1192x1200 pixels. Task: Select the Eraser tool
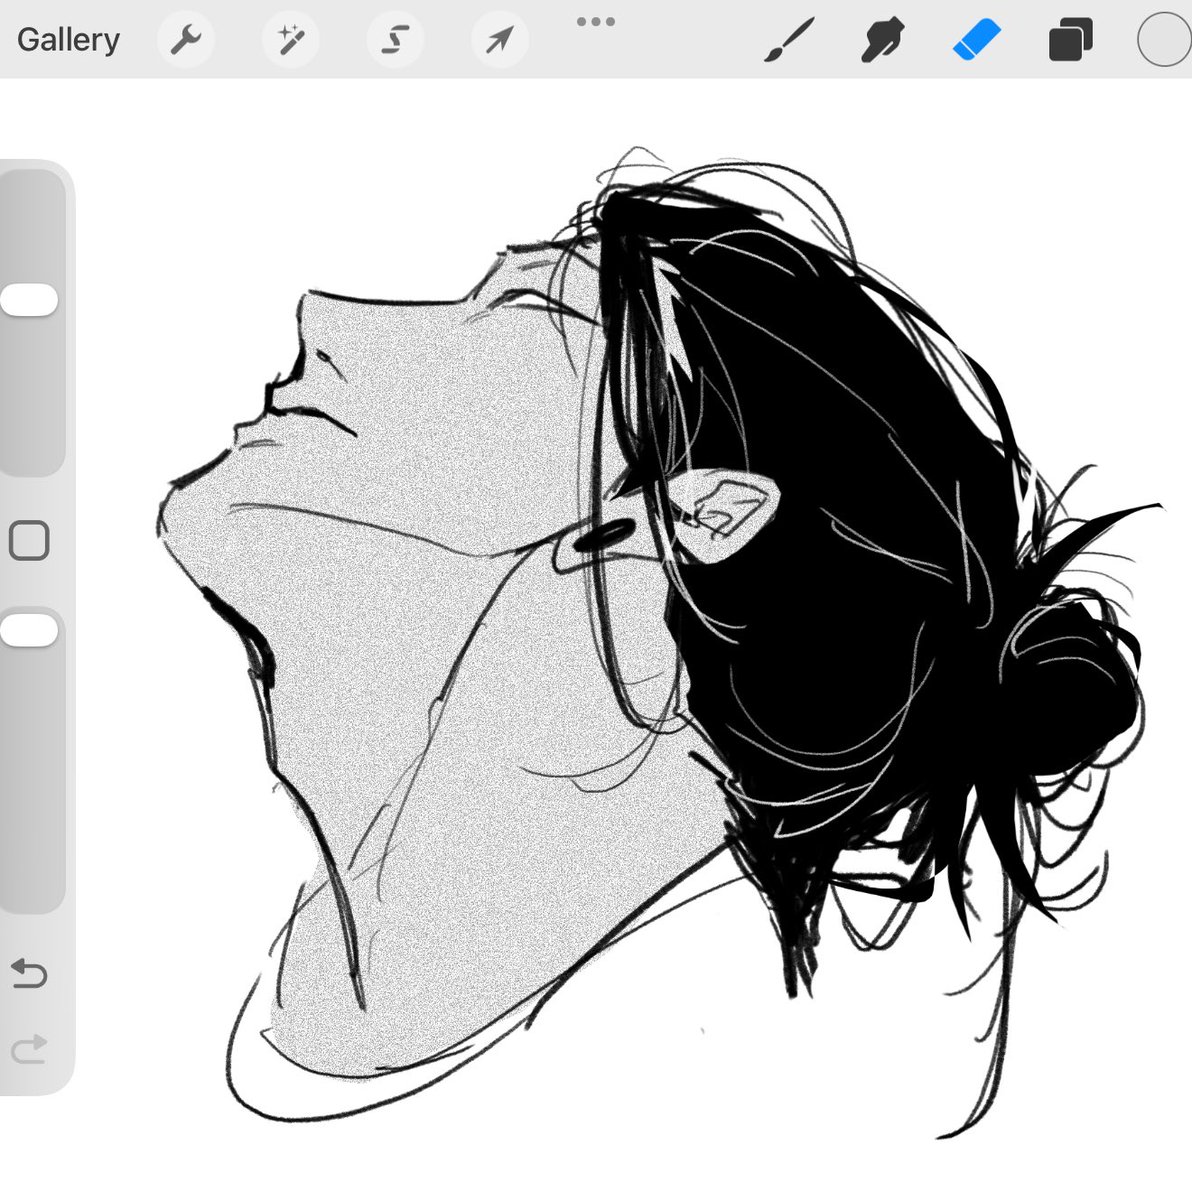tap(976, 41)
